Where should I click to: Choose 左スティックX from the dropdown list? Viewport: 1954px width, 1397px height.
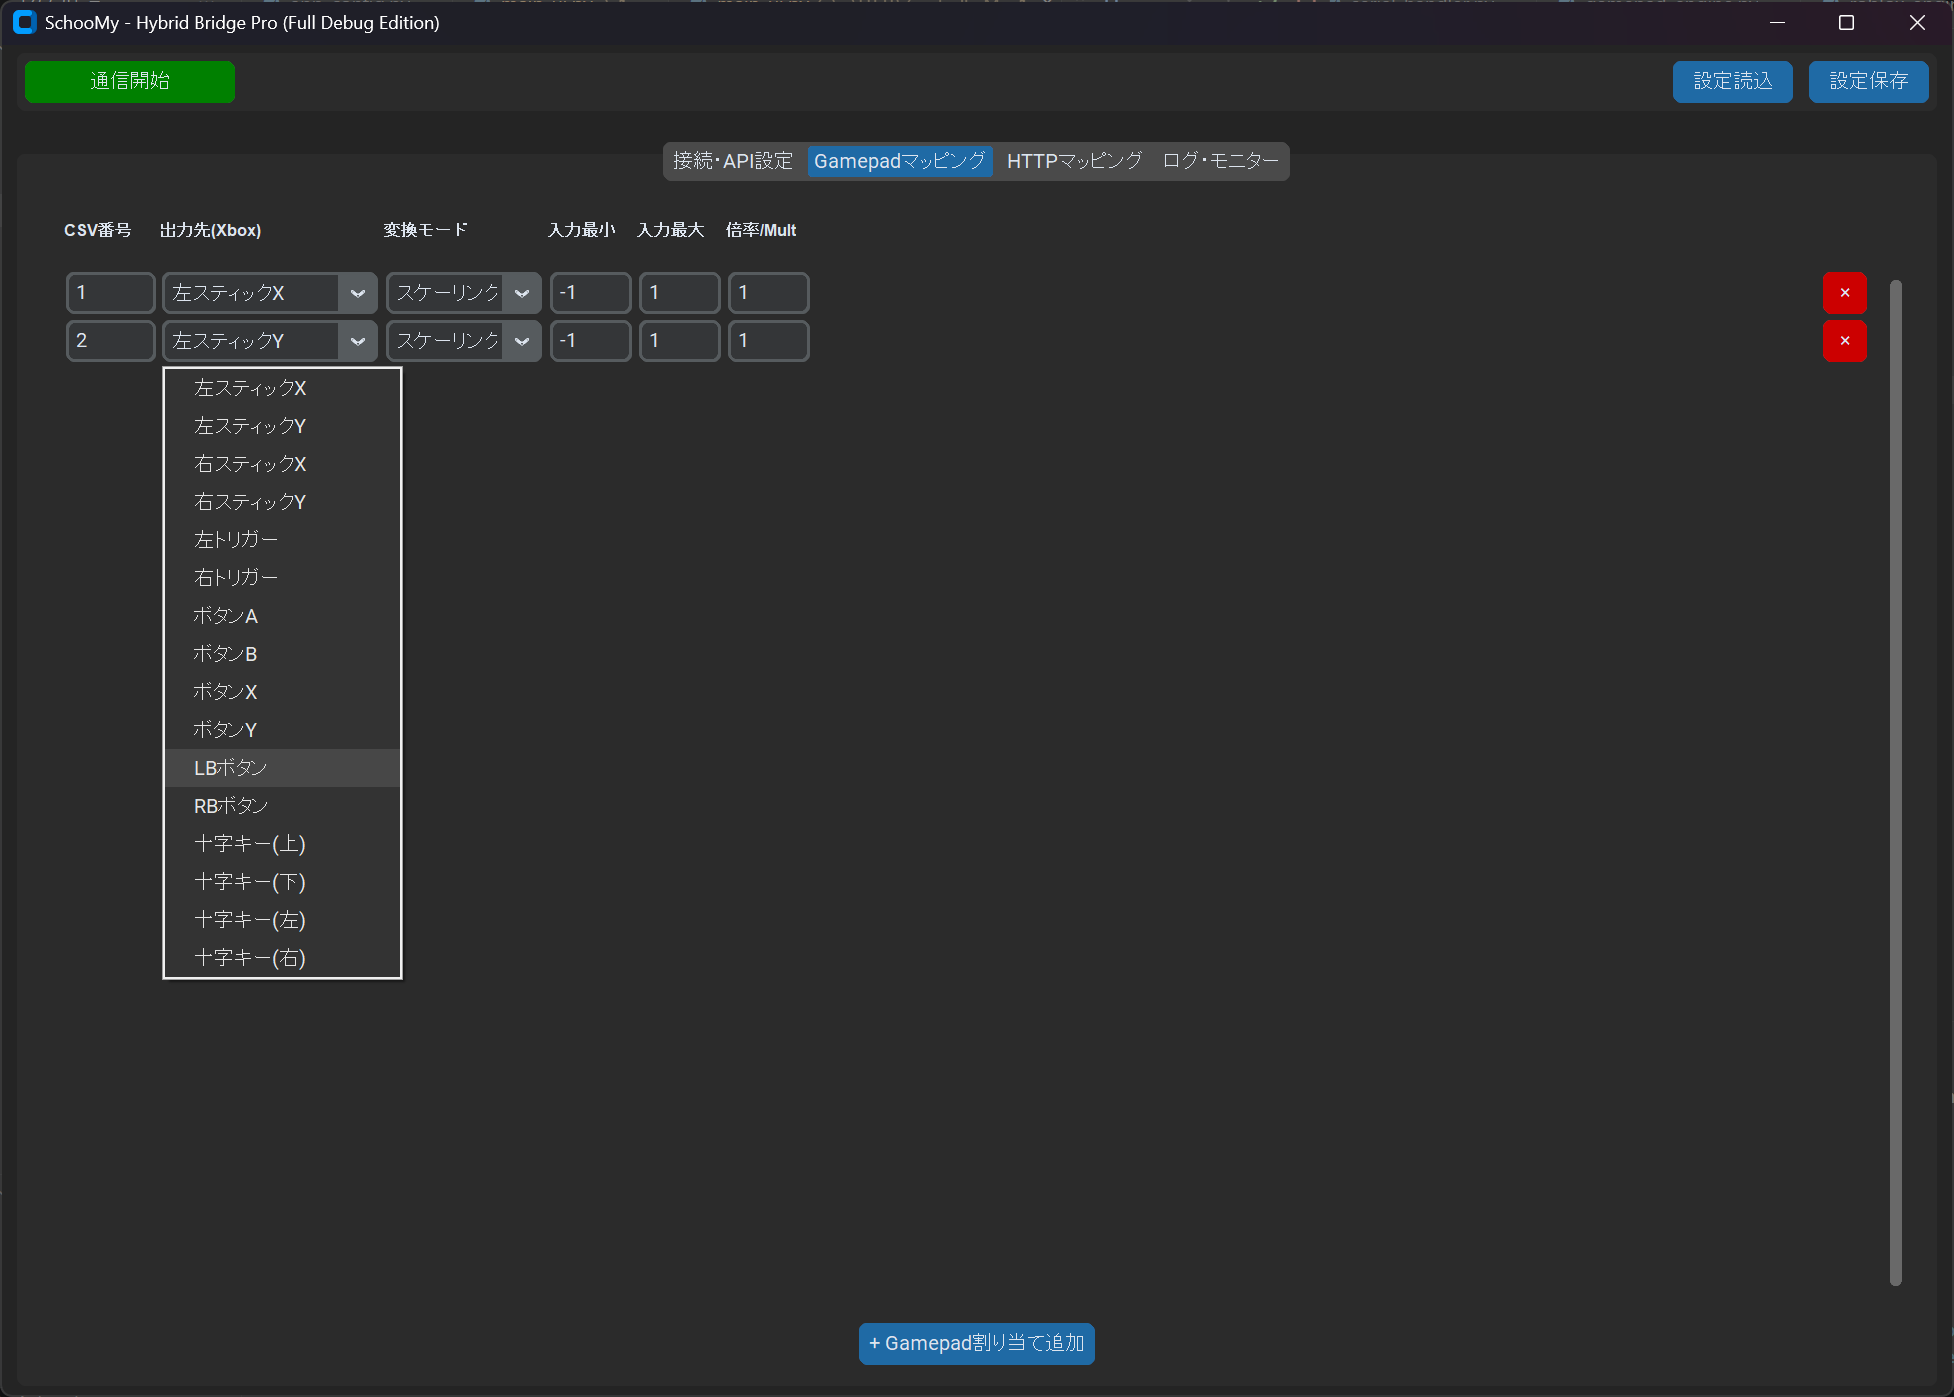click(x=282, y=388)
